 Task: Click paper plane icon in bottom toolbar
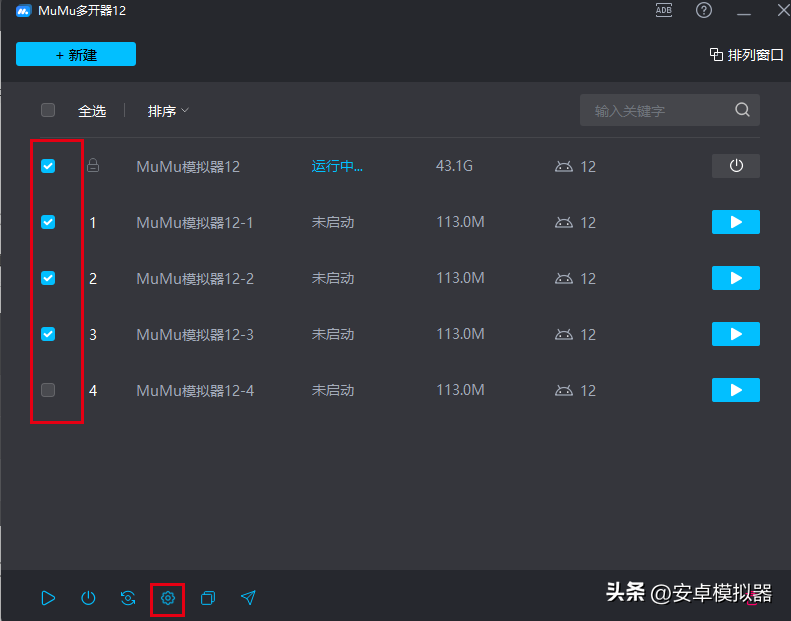(248, 598)
